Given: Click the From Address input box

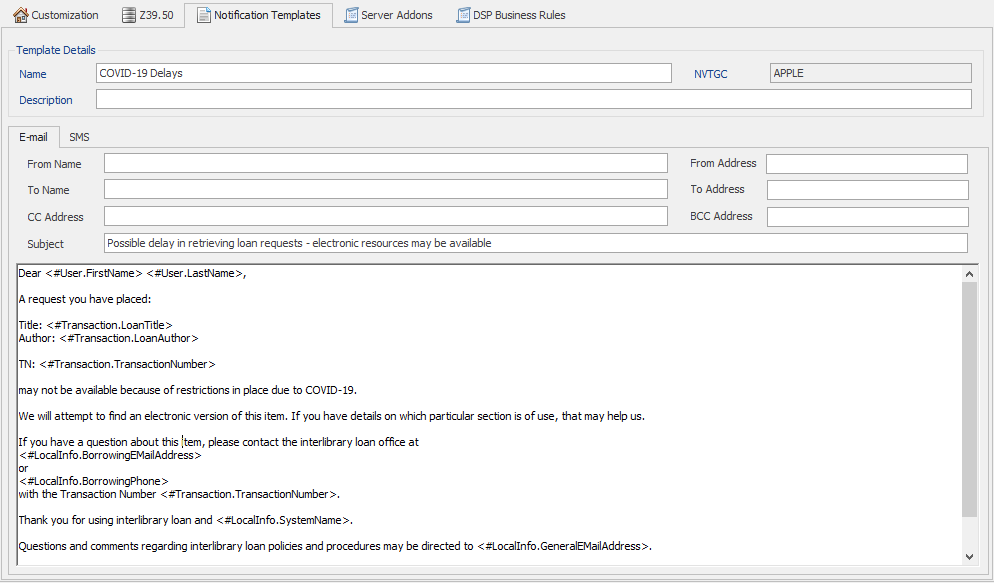Looking at the screenshot, I should tap(866, 163).
